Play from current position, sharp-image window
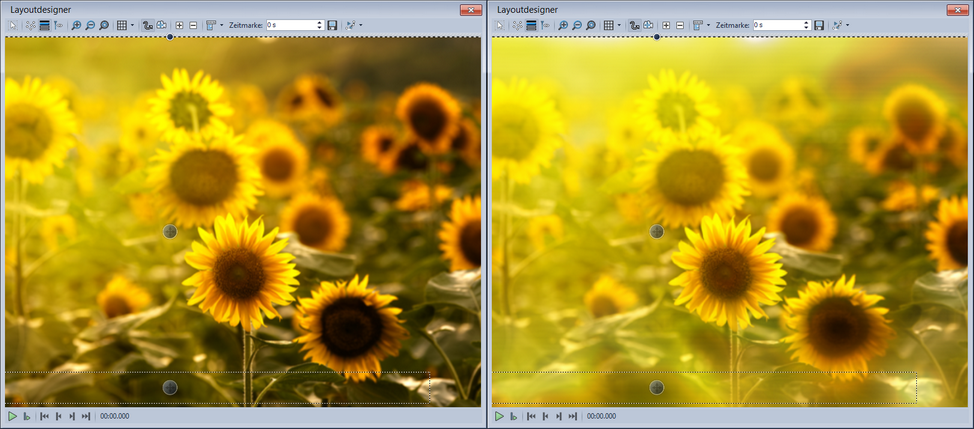Viewport: 974px width, 429px height. click(26, 416)
